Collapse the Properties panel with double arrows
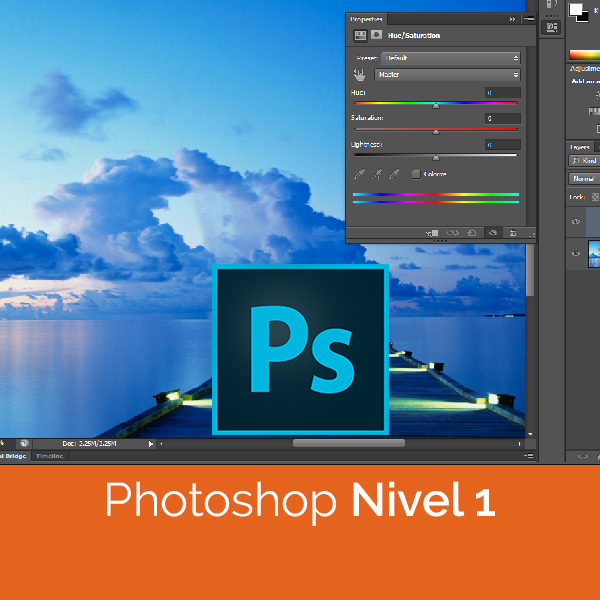Viewport: 600px width, 600px height. 513,18
